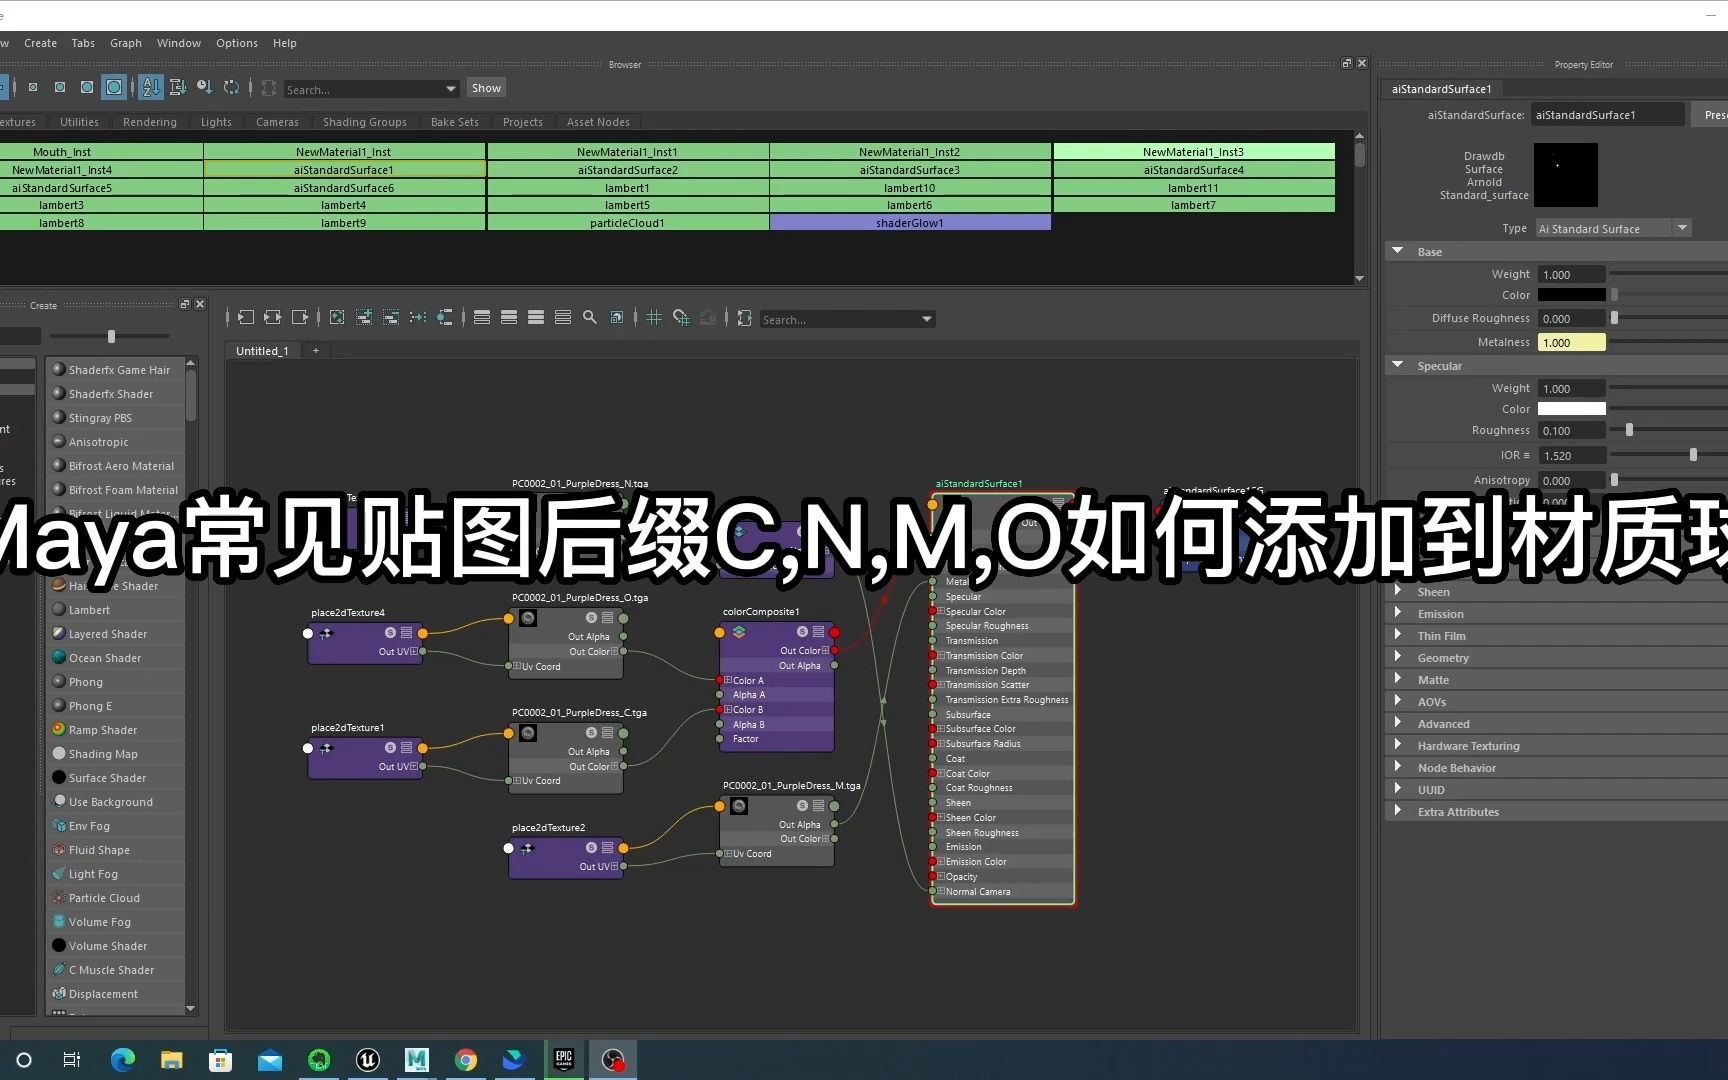Click the magnifier filter icon in node editor toolbar
This screenshot has width=1728, height=1080.
(x=590, y=317)
